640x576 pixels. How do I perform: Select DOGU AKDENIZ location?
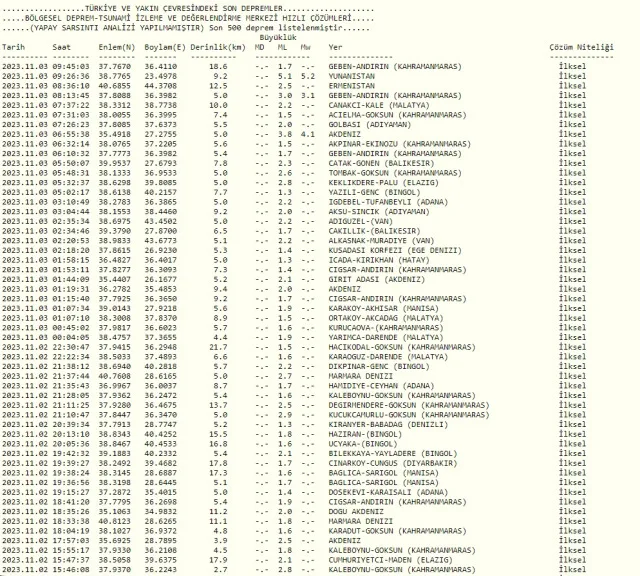point(356,512)
